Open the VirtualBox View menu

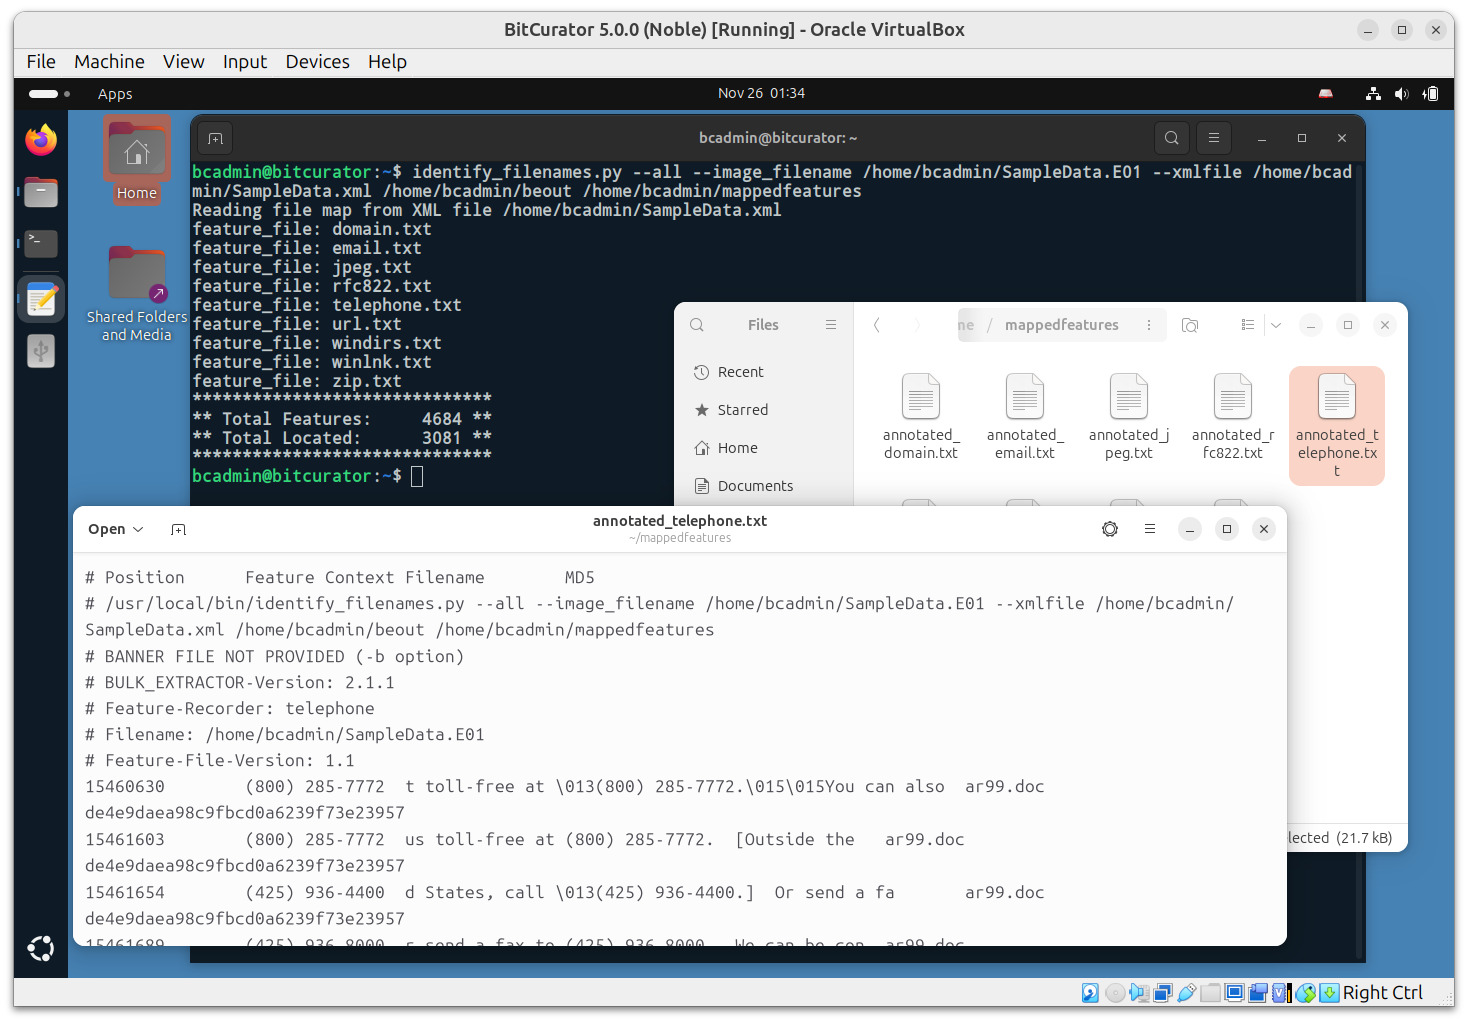point(184,62)
